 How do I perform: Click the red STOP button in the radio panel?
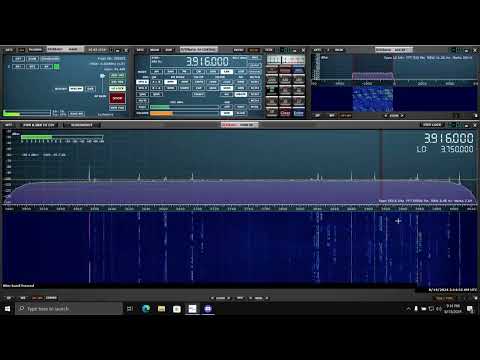[x=117, y=98]
